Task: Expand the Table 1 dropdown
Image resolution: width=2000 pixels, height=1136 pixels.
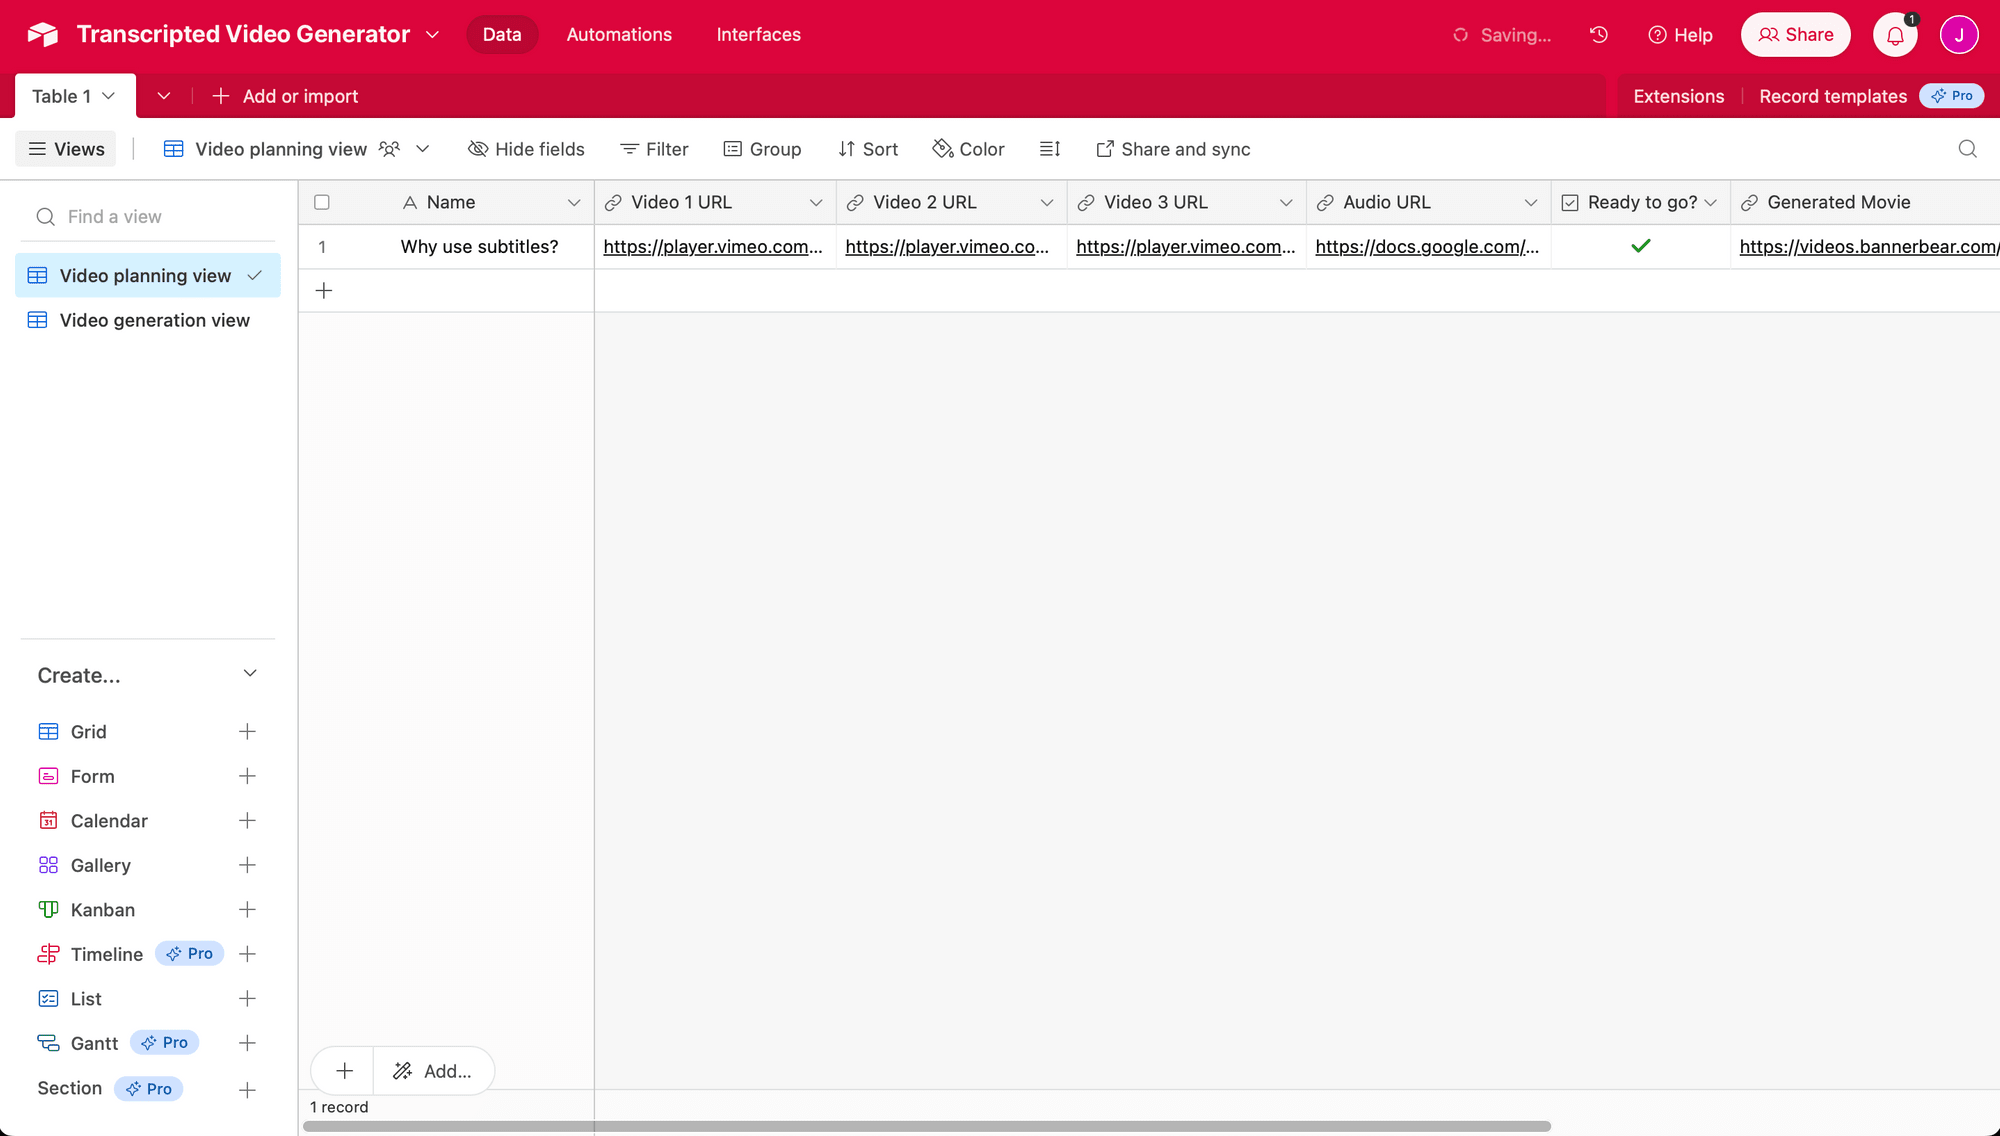Action: click(107, 95)
